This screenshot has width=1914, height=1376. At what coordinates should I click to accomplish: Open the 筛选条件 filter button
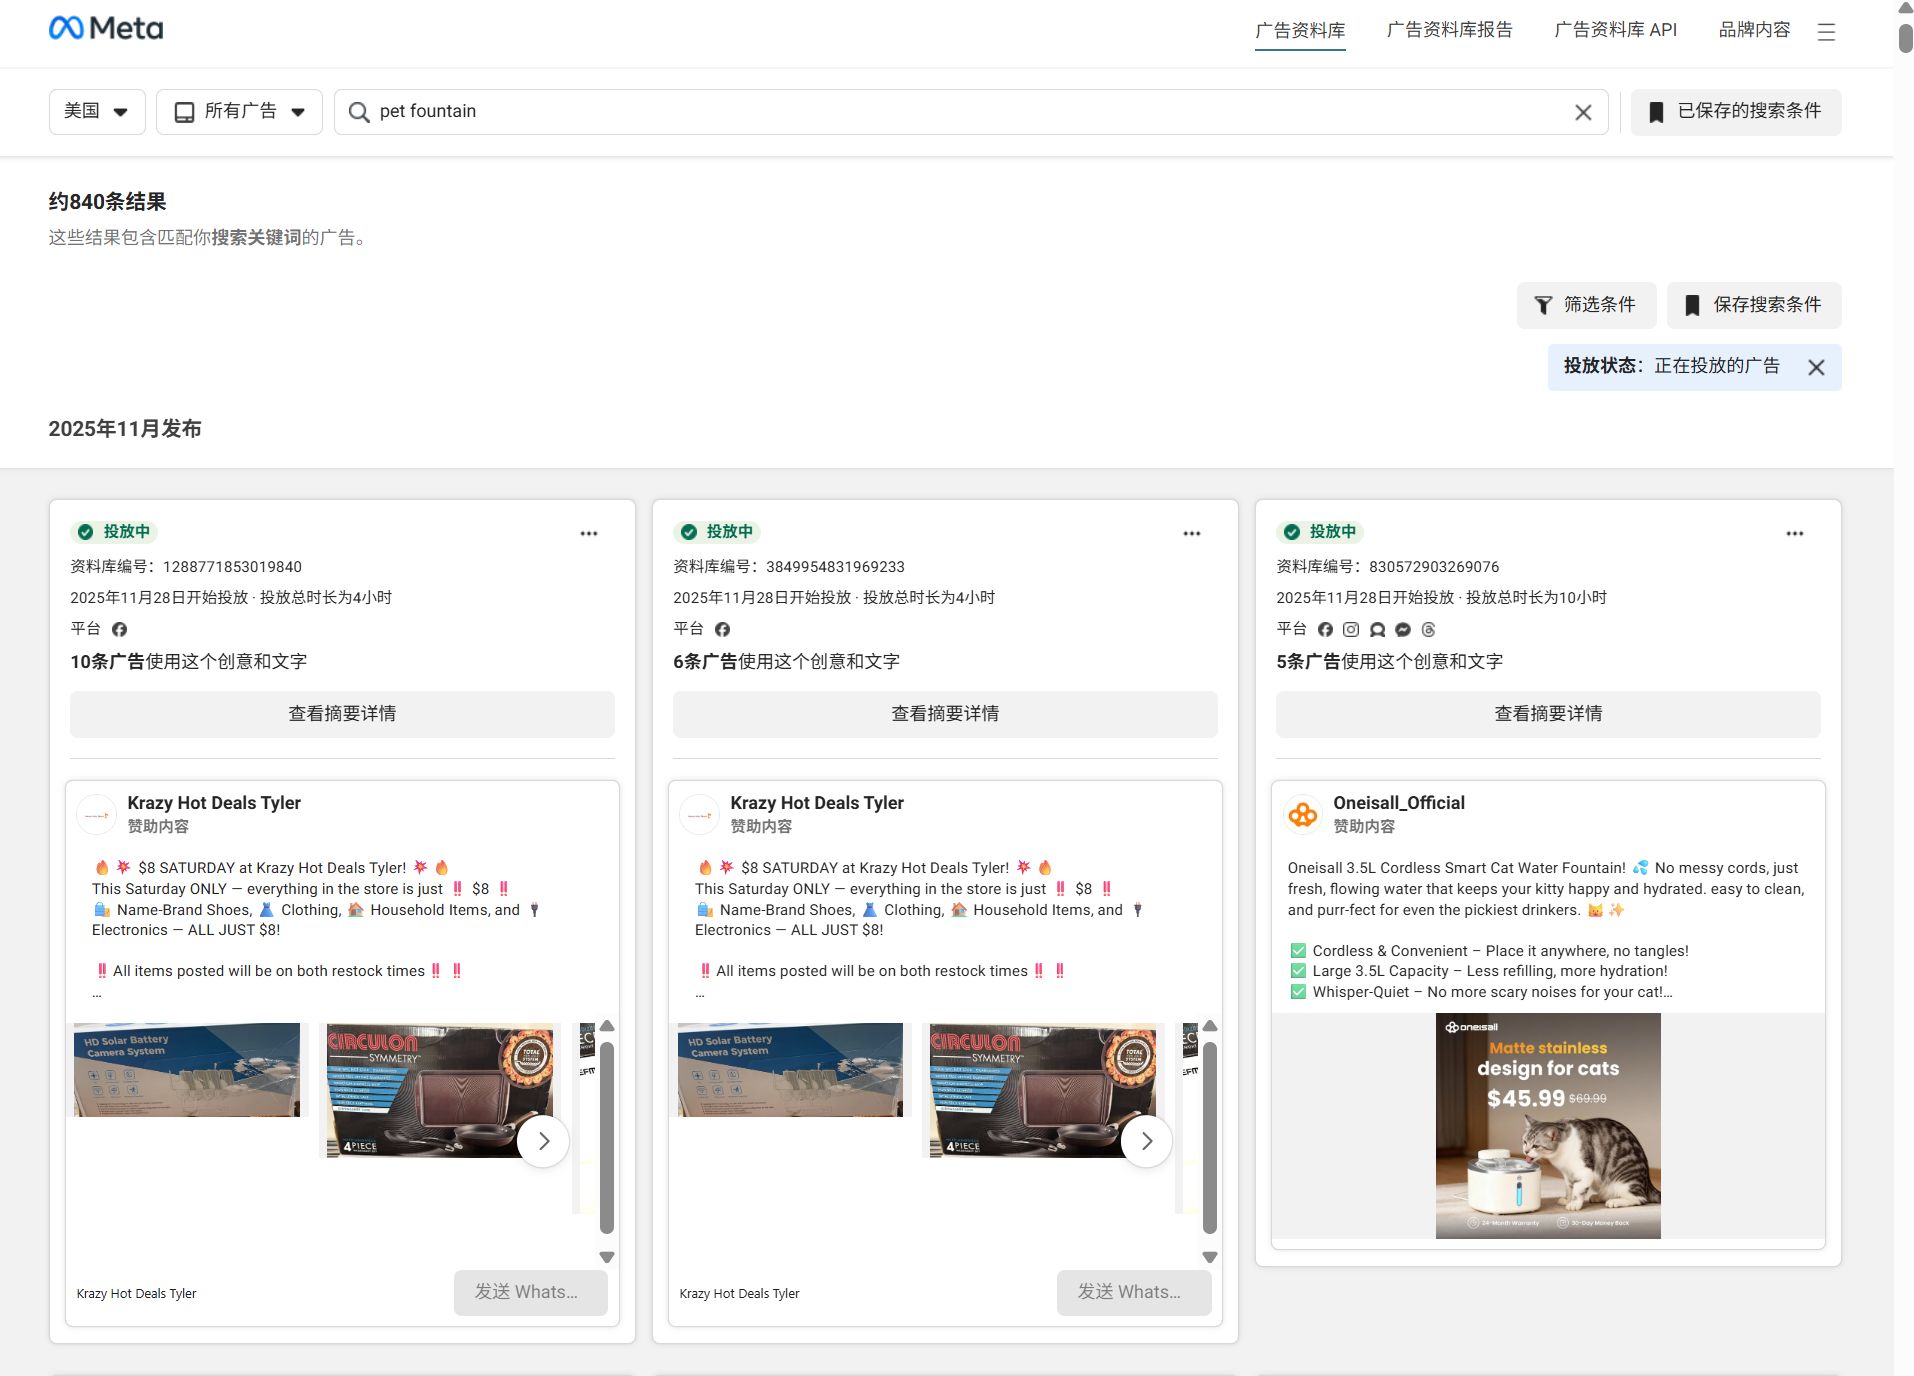(1586, 305)
